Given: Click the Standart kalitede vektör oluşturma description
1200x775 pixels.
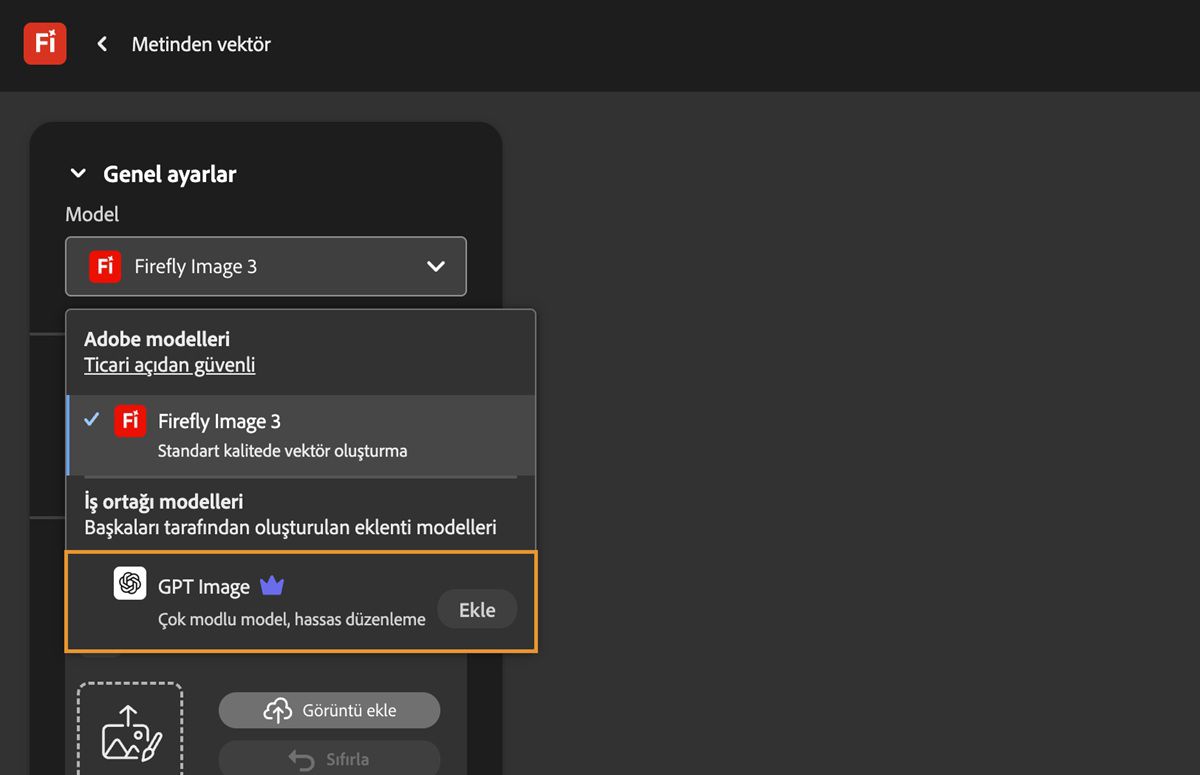Looking at the screenshot, I should [282, 451].
